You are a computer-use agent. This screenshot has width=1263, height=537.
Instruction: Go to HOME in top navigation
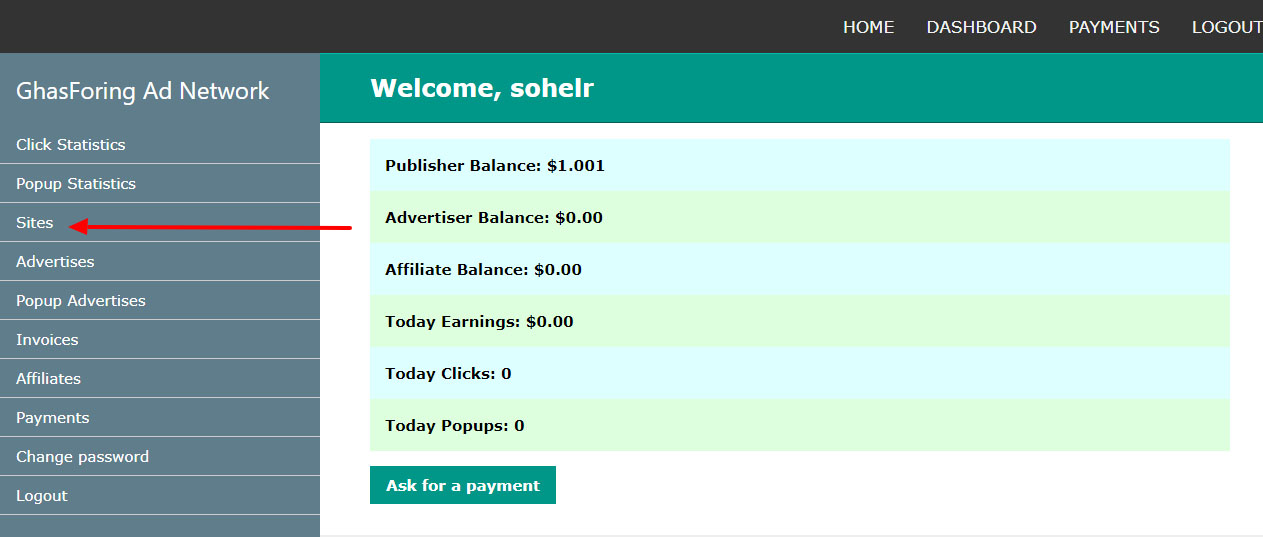[x=868, y=27]
